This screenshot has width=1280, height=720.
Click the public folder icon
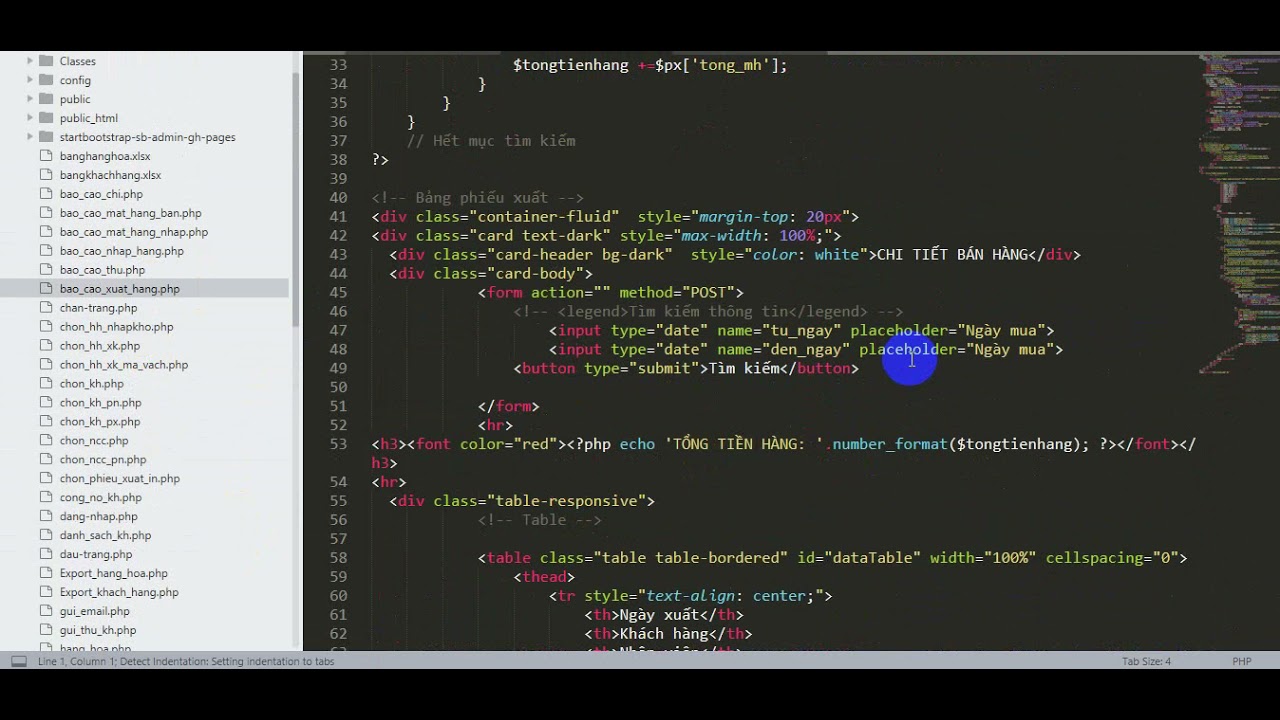click(46, 99)
